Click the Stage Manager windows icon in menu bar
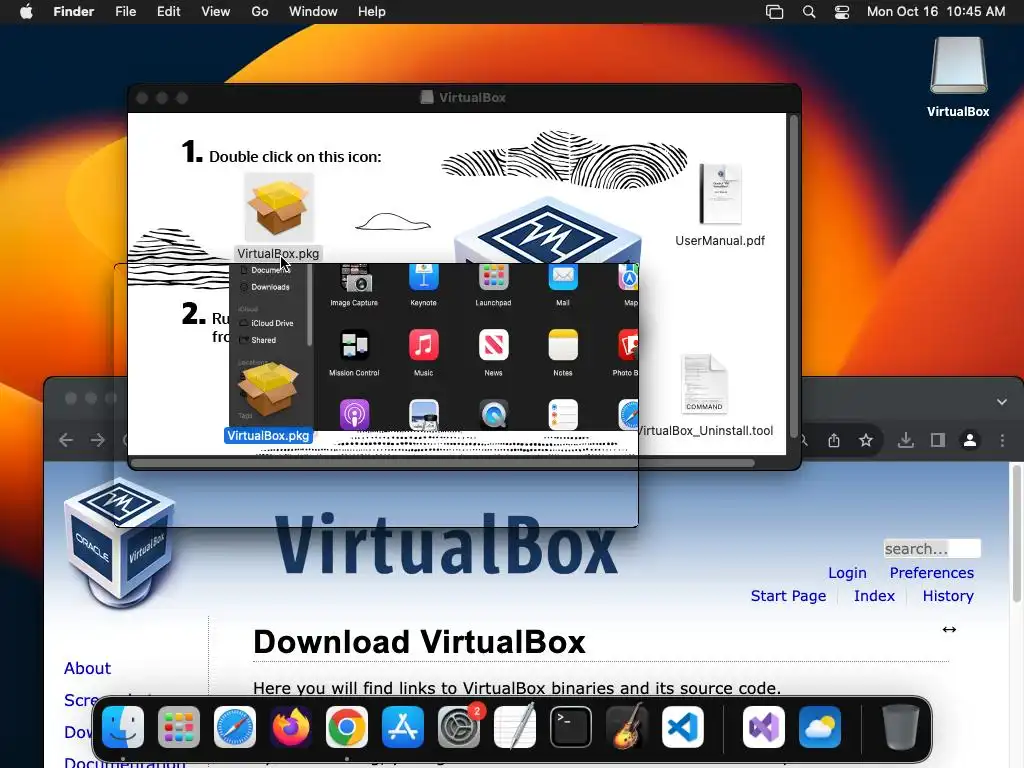Viewport: 1024px width, 768px height. click(x=775, y=12)
